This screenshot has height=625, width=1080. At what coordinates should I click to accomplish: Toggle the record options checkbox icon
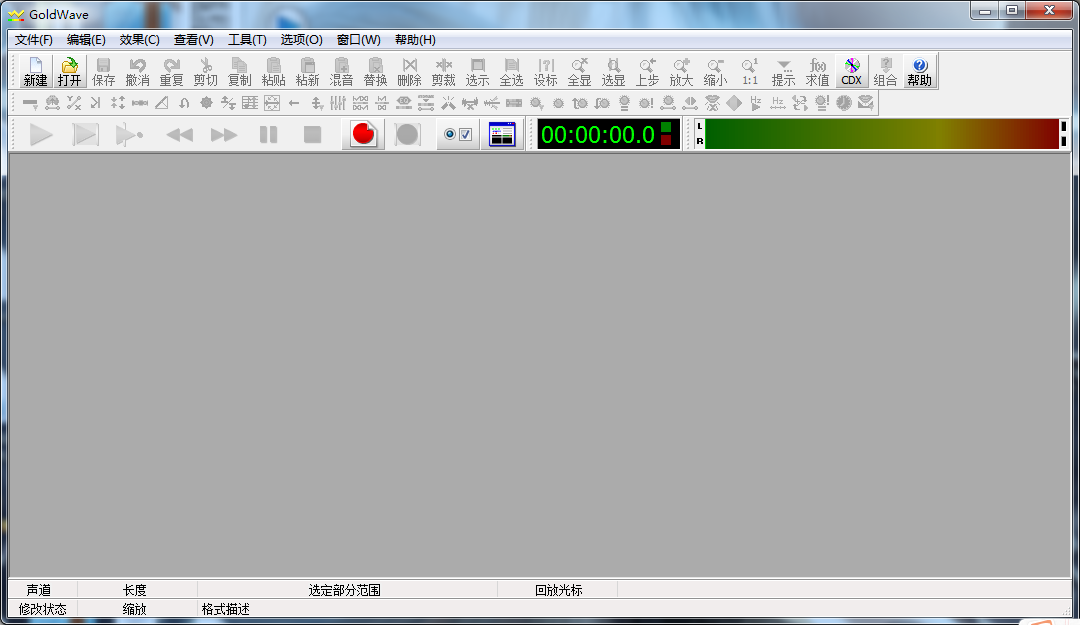[458, 134]
